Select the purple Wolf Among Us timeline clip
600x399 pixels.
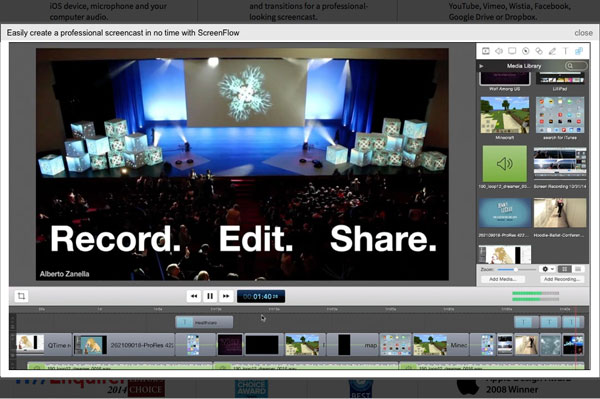pos(230,345)
